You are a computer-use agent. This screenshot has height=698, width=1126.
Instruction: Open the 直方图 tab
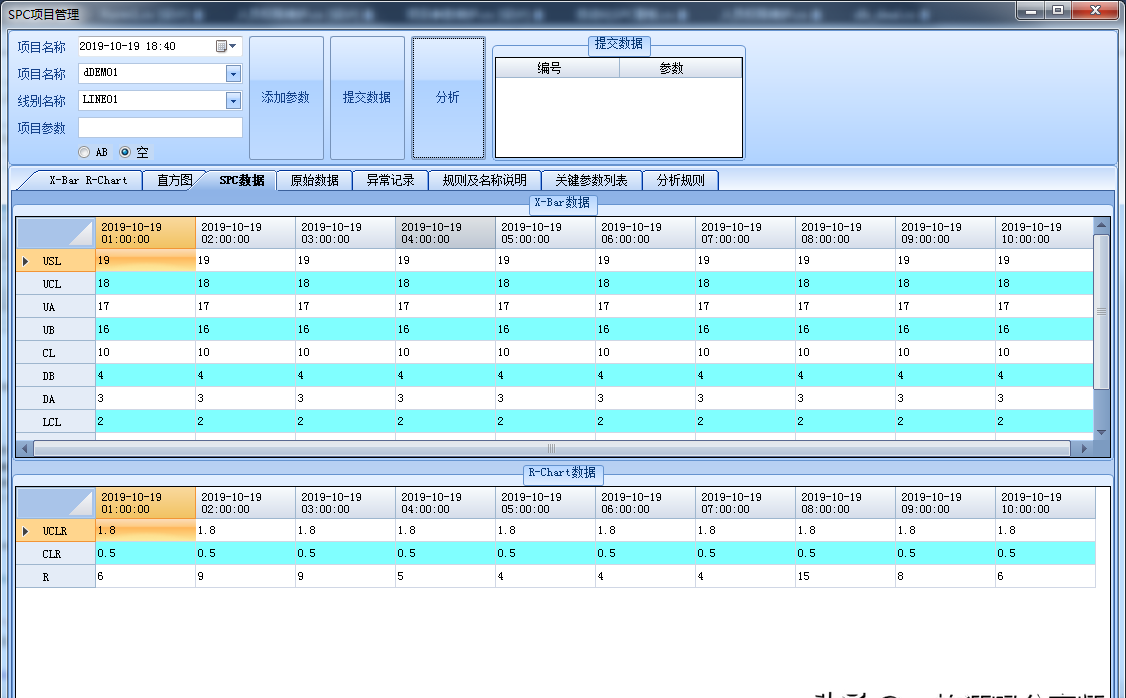pos(174,181)
